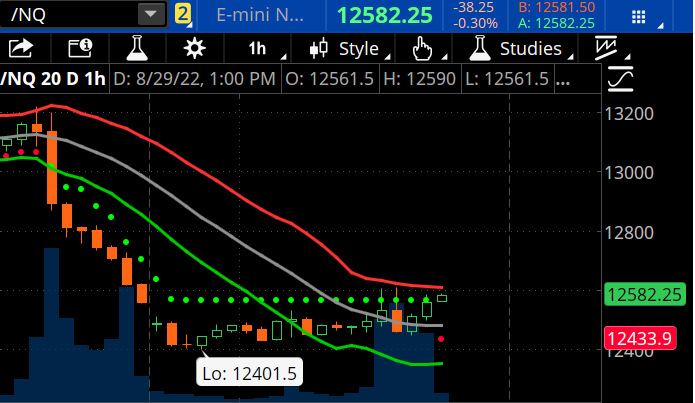The width and height of the screenshot is (695, 403).
Task: Click the yellow link number 2 badge
Action: tap(183, 14)
